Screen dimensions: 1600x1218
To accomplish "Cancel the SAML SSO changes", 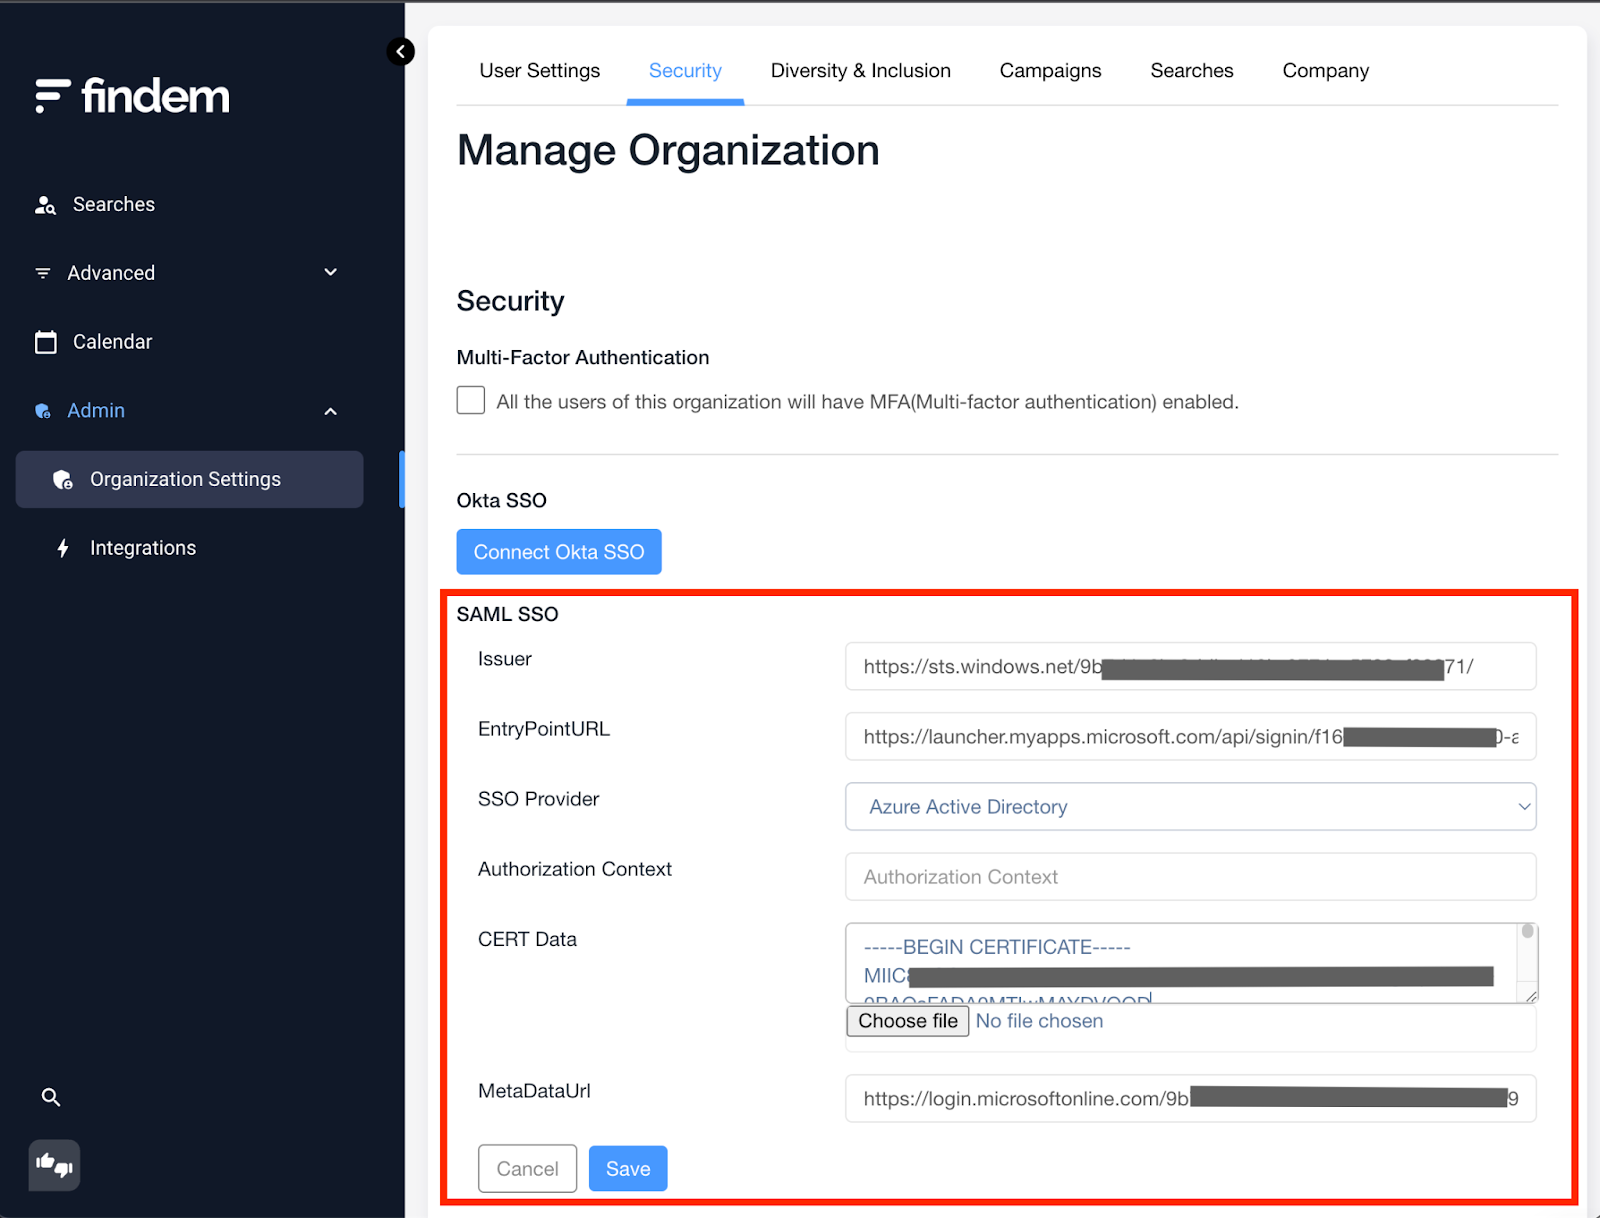I will click(x=528, y=1168).
